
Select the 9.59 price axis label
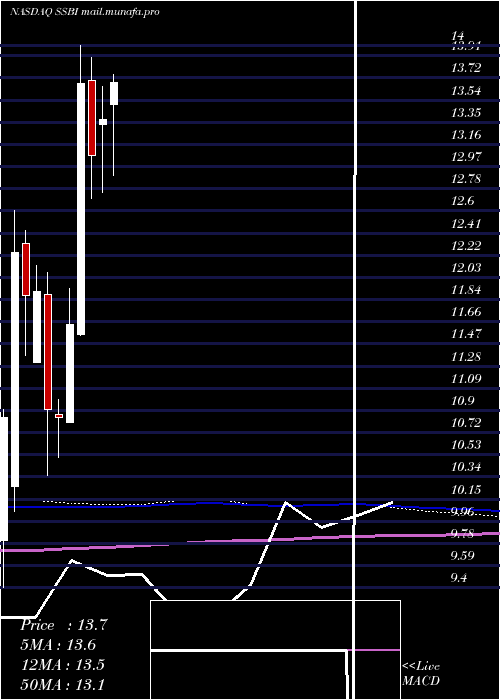coord(462,556)
